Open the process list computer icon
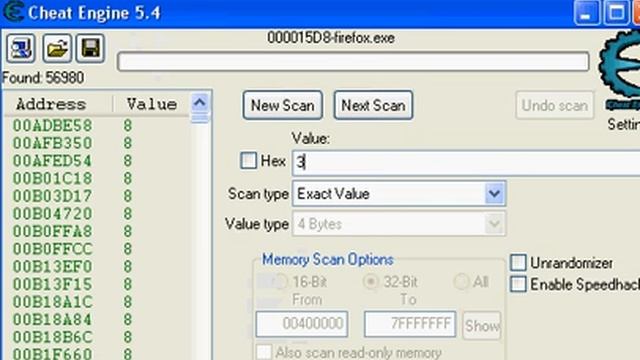The image size is (640, 360). coord(20,48)
